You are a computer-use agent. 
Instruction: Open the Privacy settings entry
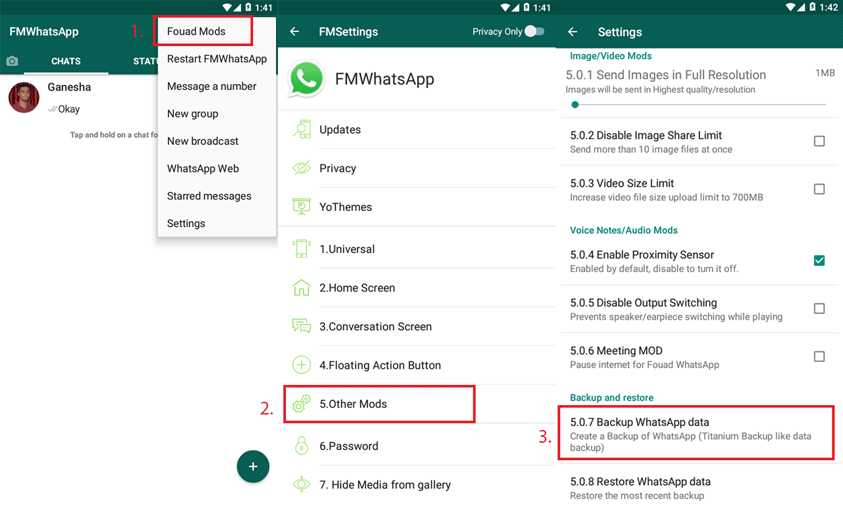point(417,168)
